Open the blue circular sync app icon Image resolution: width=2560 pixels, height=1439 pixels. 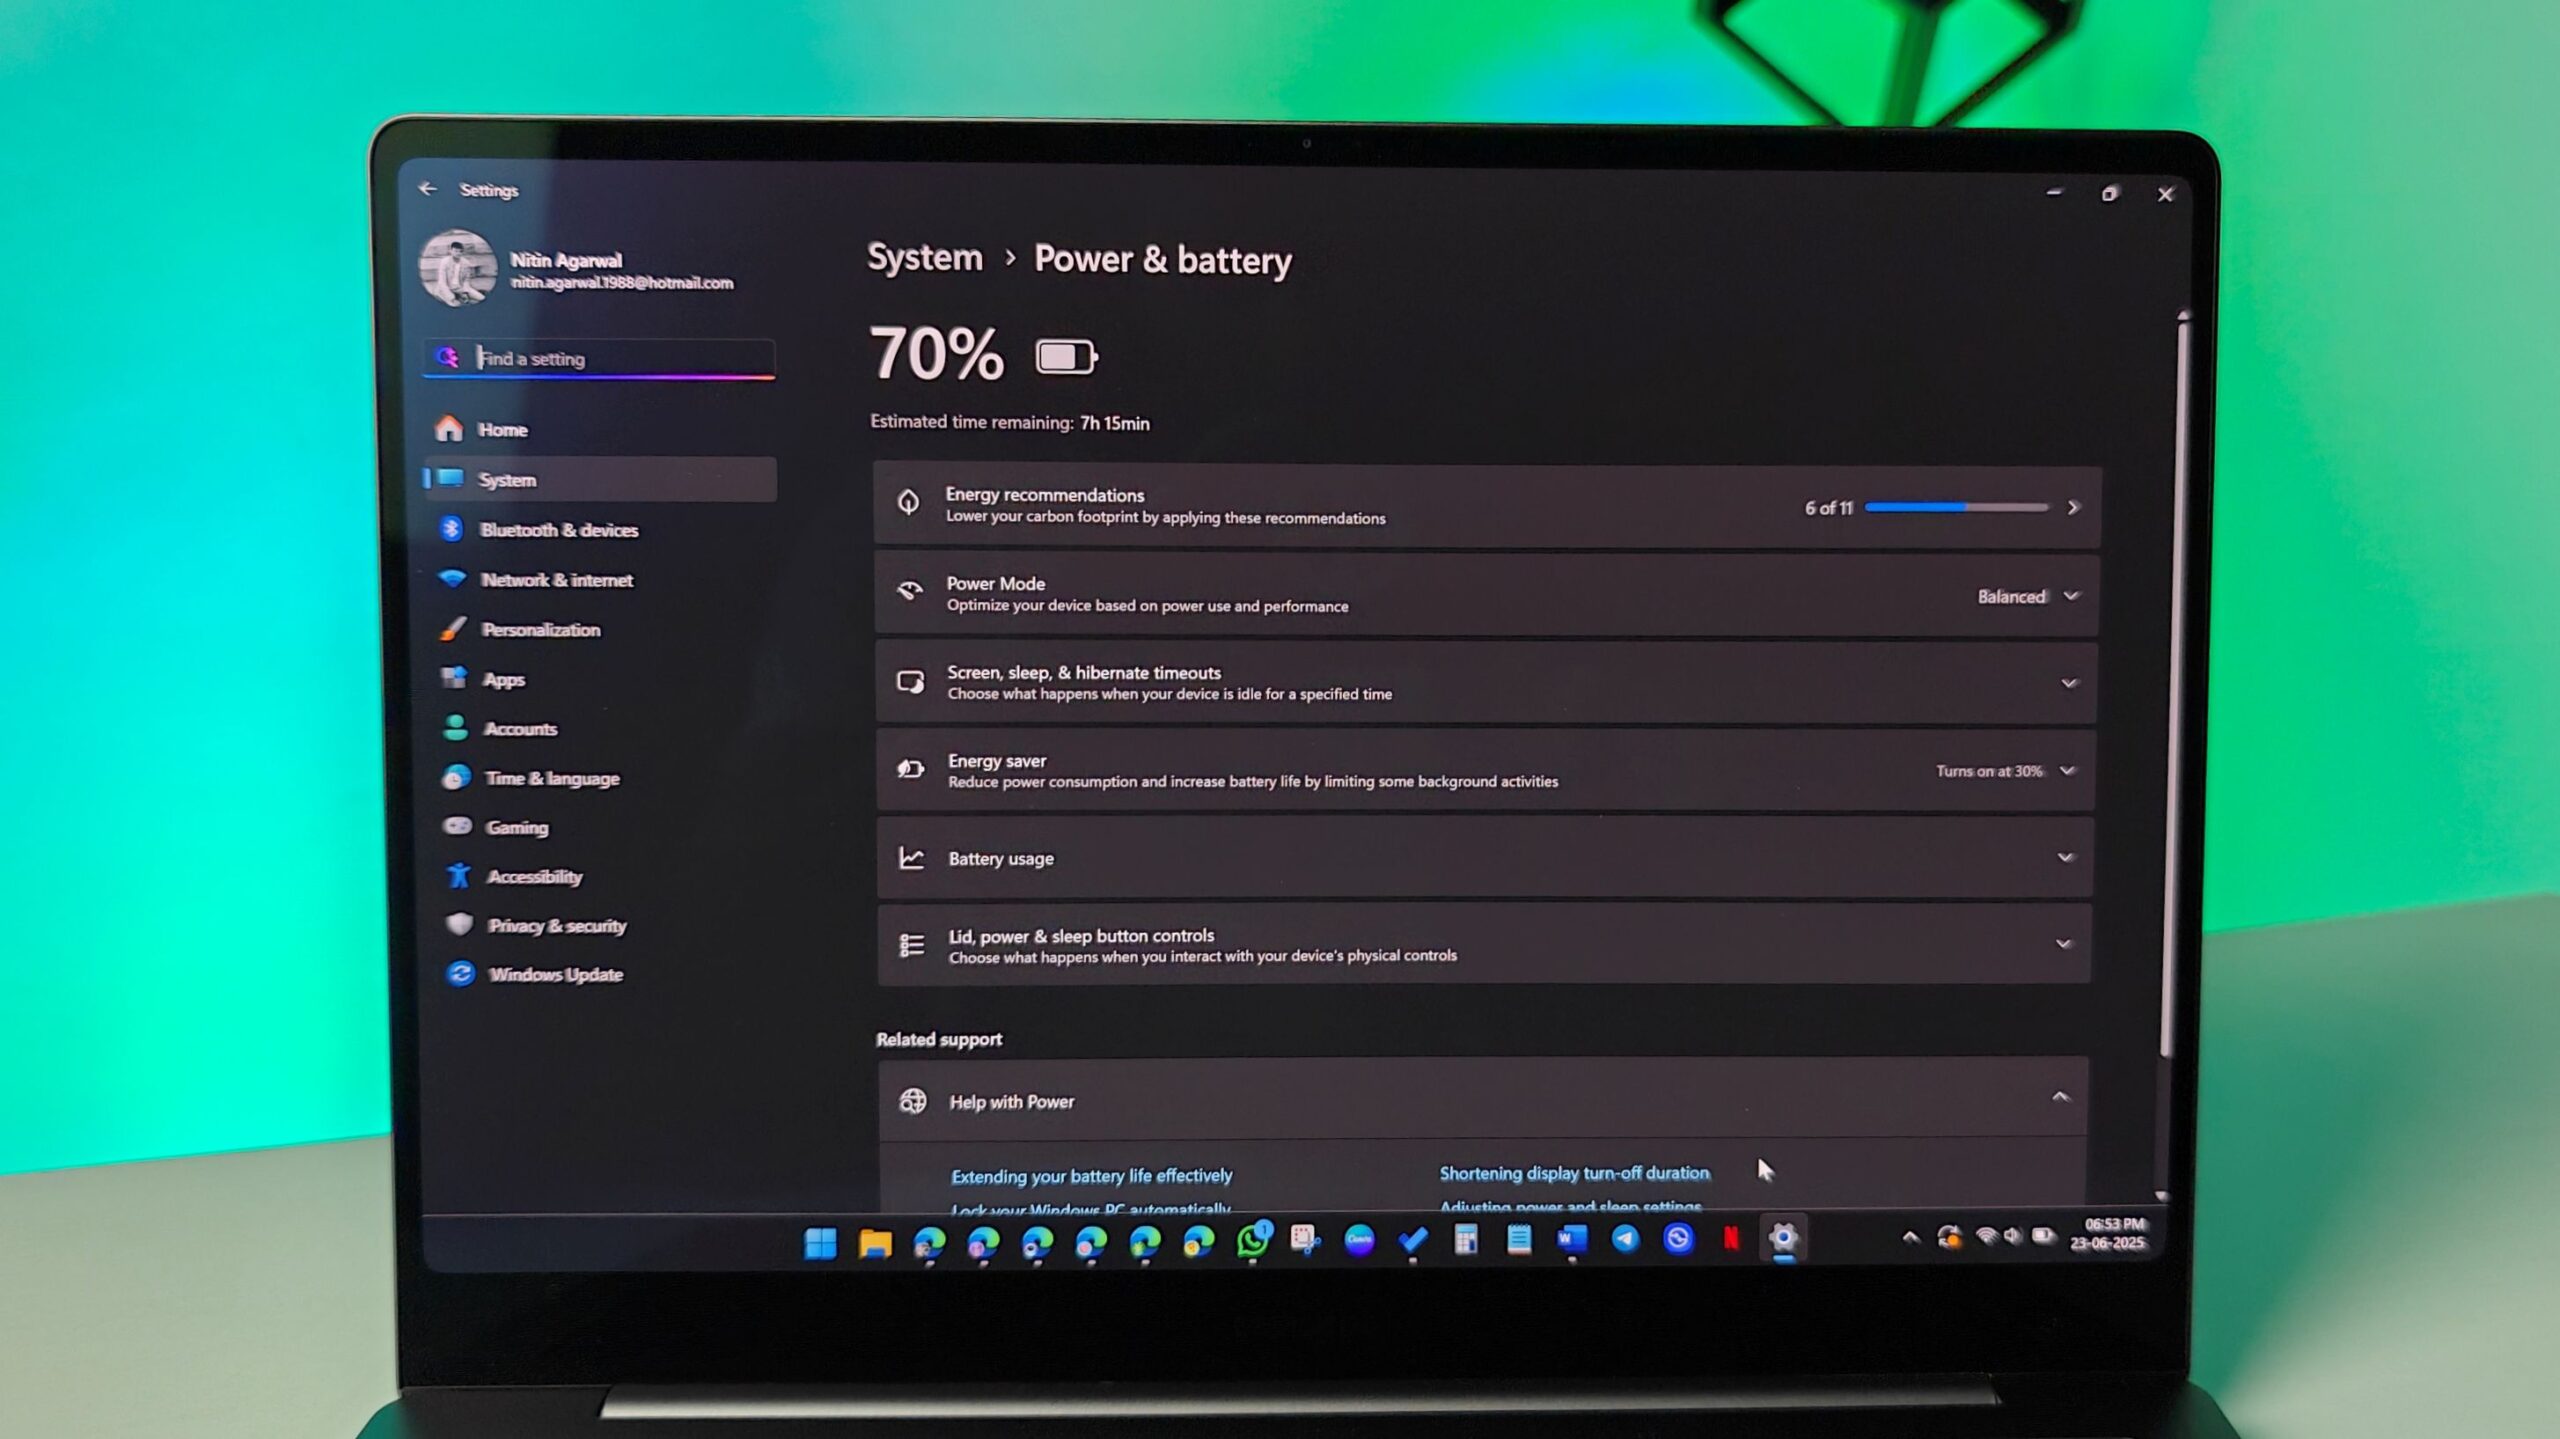pyautogui.click(x=1678, y=1238)
